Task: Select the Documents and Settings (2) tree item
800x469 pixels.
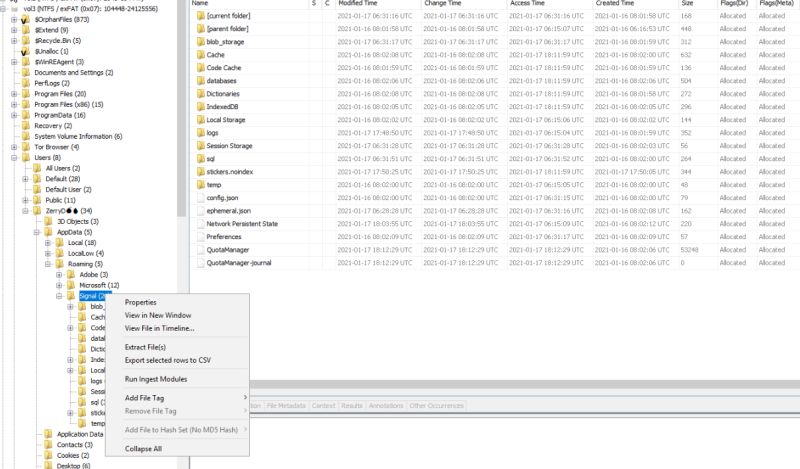Action: (73, 72)
